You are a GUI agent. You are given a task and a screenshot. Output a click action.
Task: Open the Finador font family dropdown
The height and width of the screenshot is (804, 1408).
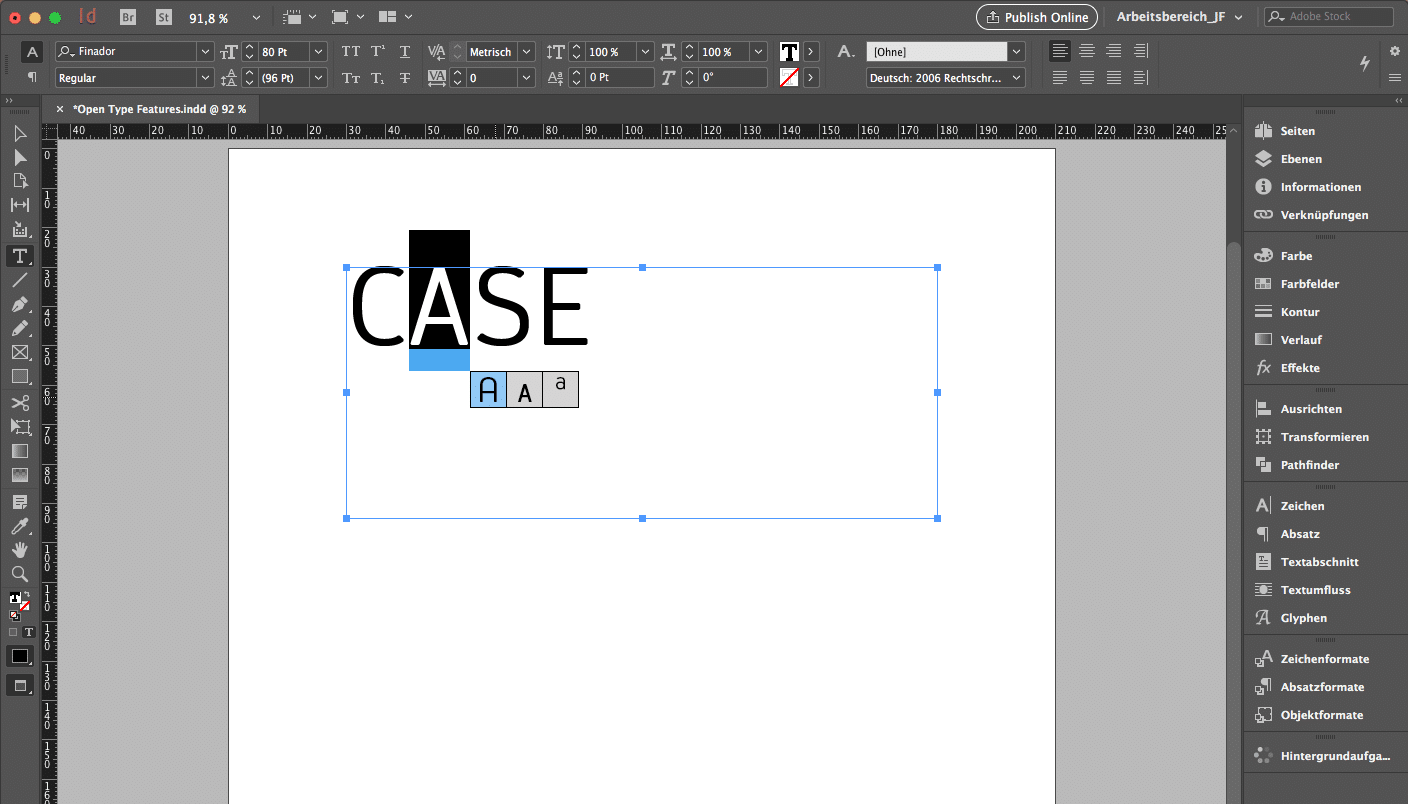pos(205,52)
